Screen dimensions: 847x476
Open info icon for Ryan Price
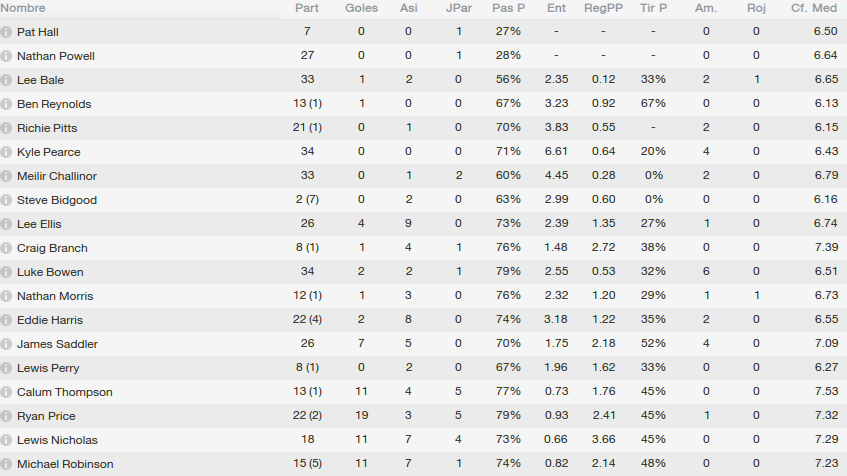point(6,417)
